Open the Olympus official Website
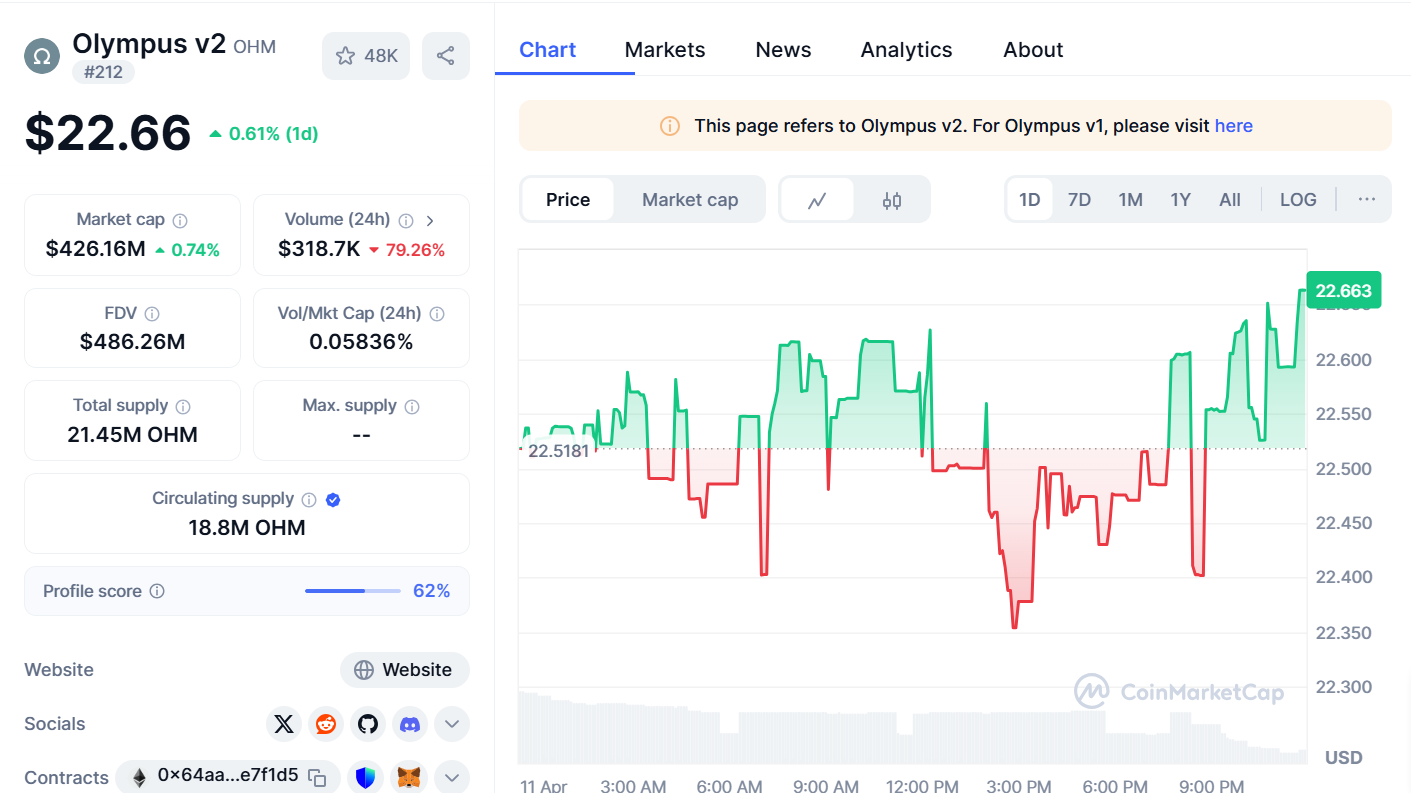Image resolution: width=1411 pixels, height=793 pixels. pyautogui.click(x=404, y=669)
